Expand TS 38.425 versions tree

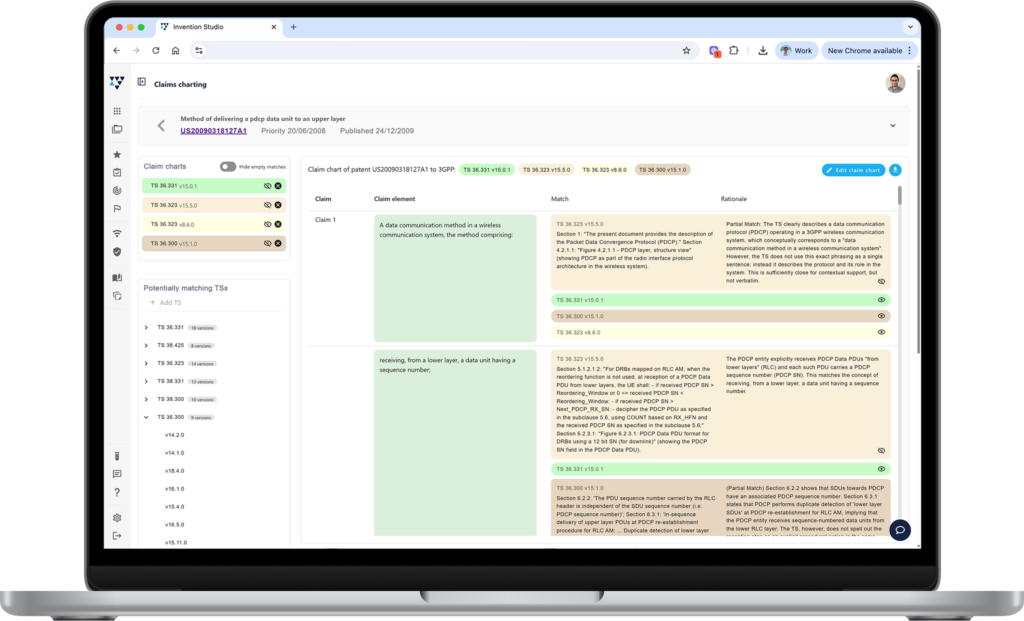click(x=146, y=345)
